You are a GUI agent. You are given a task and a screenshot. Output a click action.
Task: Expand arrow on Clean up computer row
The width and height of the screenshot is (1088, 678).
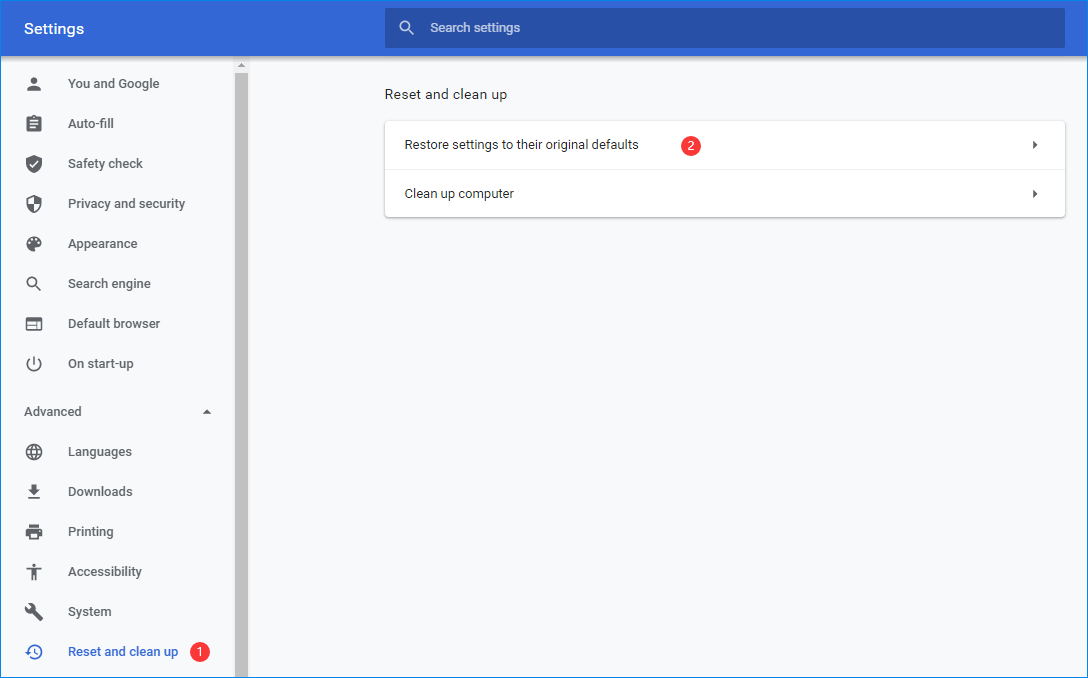(1035, 194)
